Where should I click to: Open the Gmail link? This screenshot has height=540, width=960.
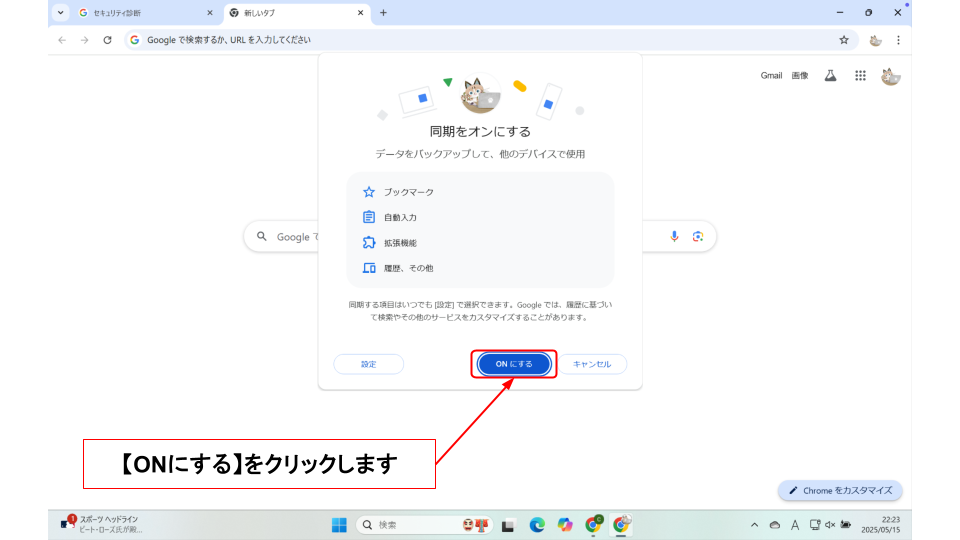[771, 76]
